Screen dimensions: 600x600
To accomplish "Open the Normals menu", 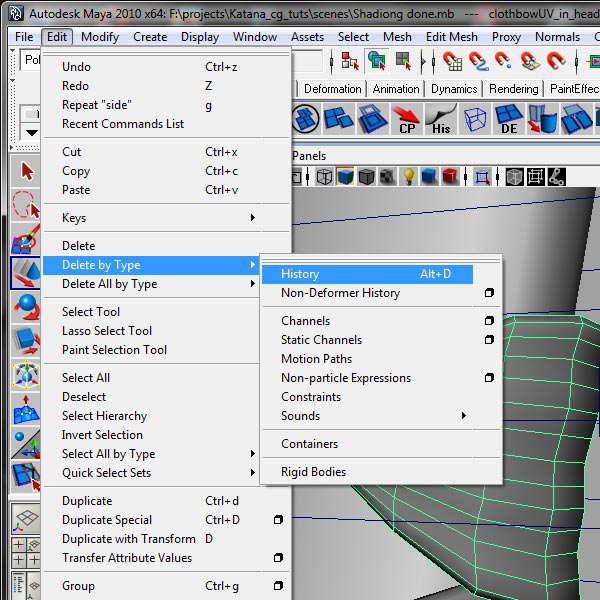I will (x=557, y=37).
